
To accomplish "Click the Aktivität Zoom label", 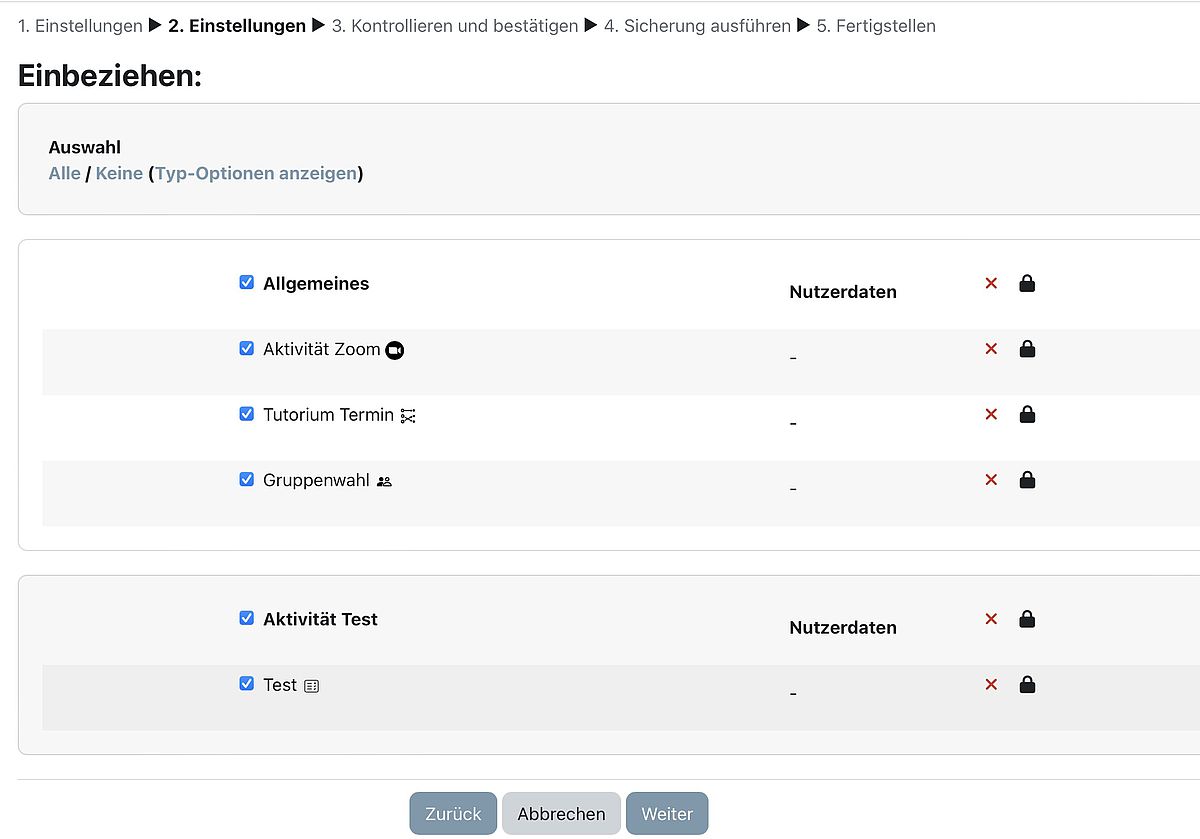I will (322, 349).
